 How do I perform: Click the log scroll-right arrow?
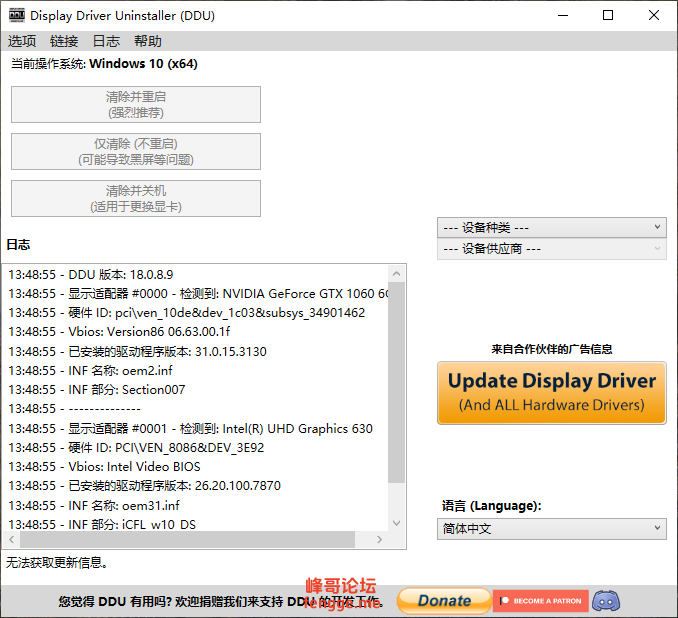point(380,539)
